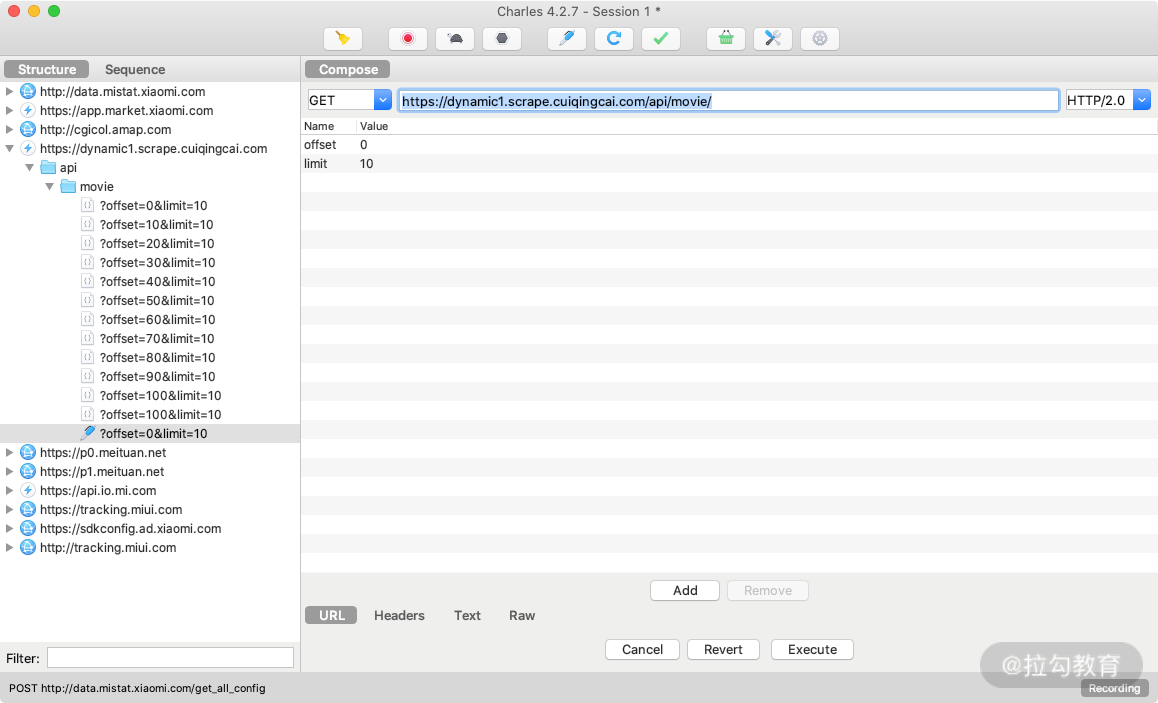Select the ?offset=90&limit=10 request
This screenshot has width=1158, height=703.
(x=157, y=377)
